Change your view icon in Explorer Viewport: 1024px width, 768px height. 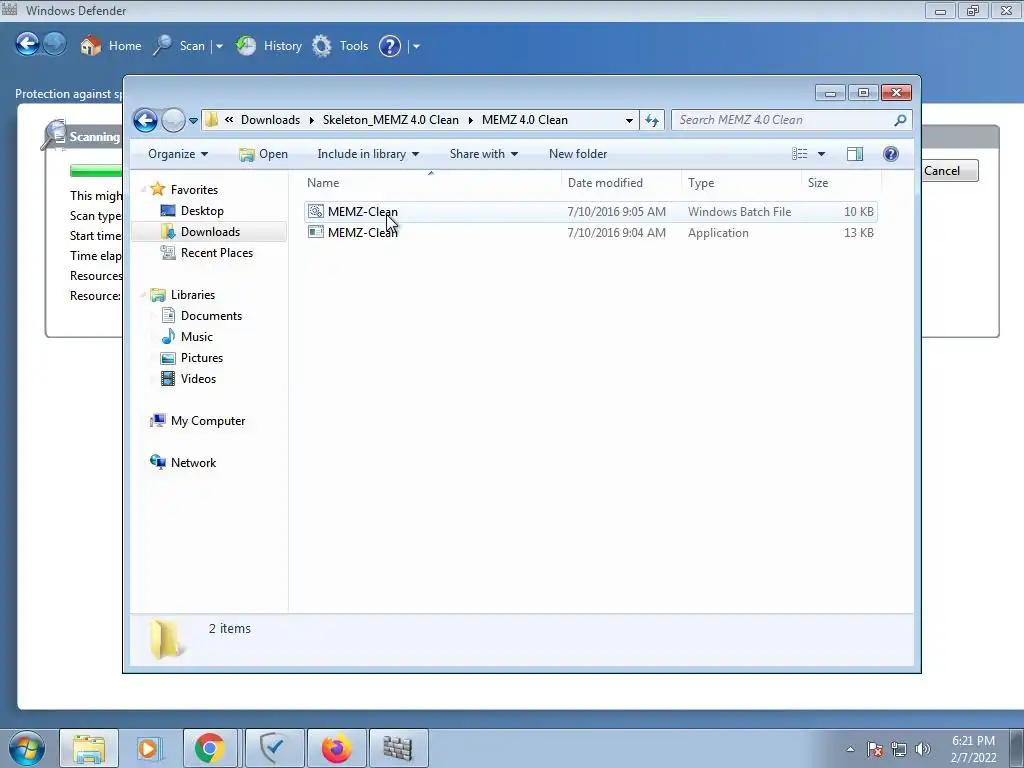tap(799, 154)
